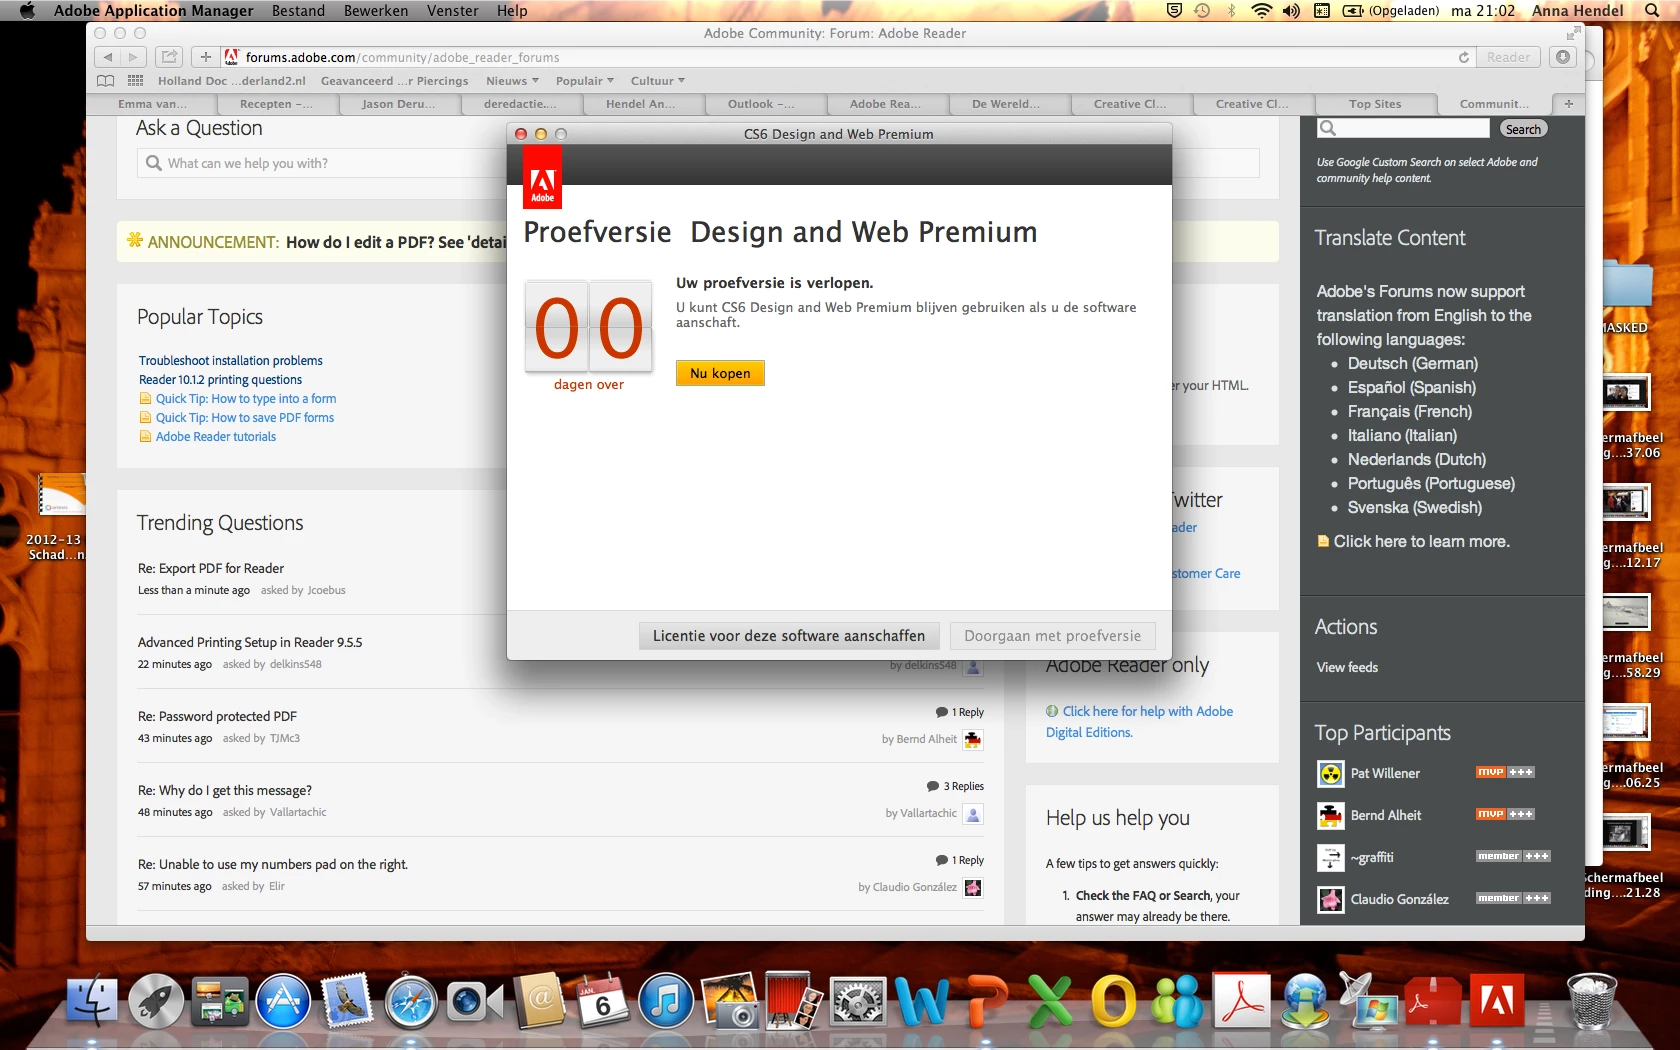Open iTunes from the Dock
This screenshot has height=1050, width=1680.
666,1001
